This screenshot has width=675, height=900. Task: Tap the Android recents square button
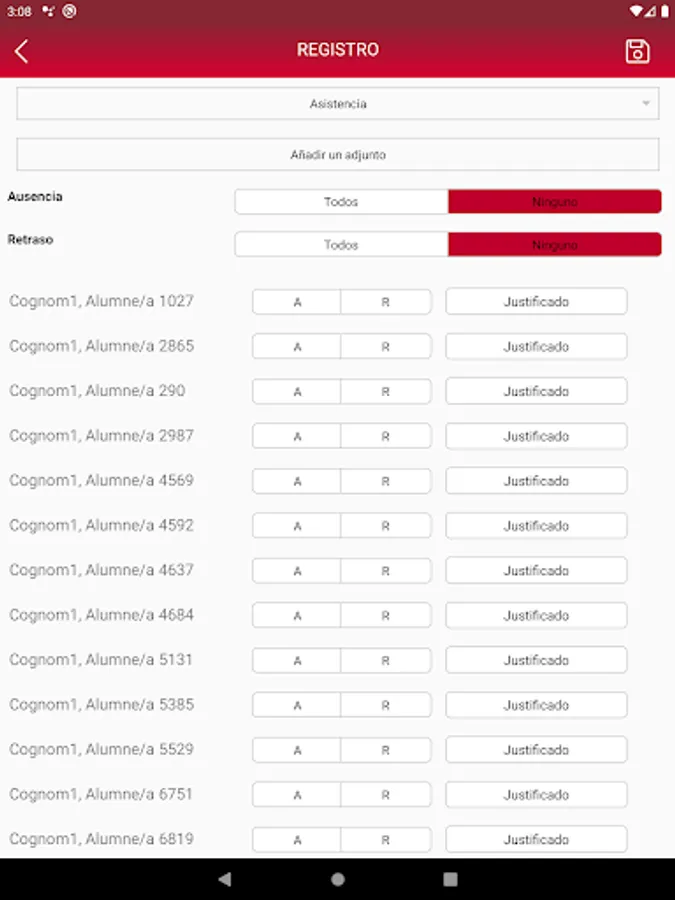click(x=450, y=879)
